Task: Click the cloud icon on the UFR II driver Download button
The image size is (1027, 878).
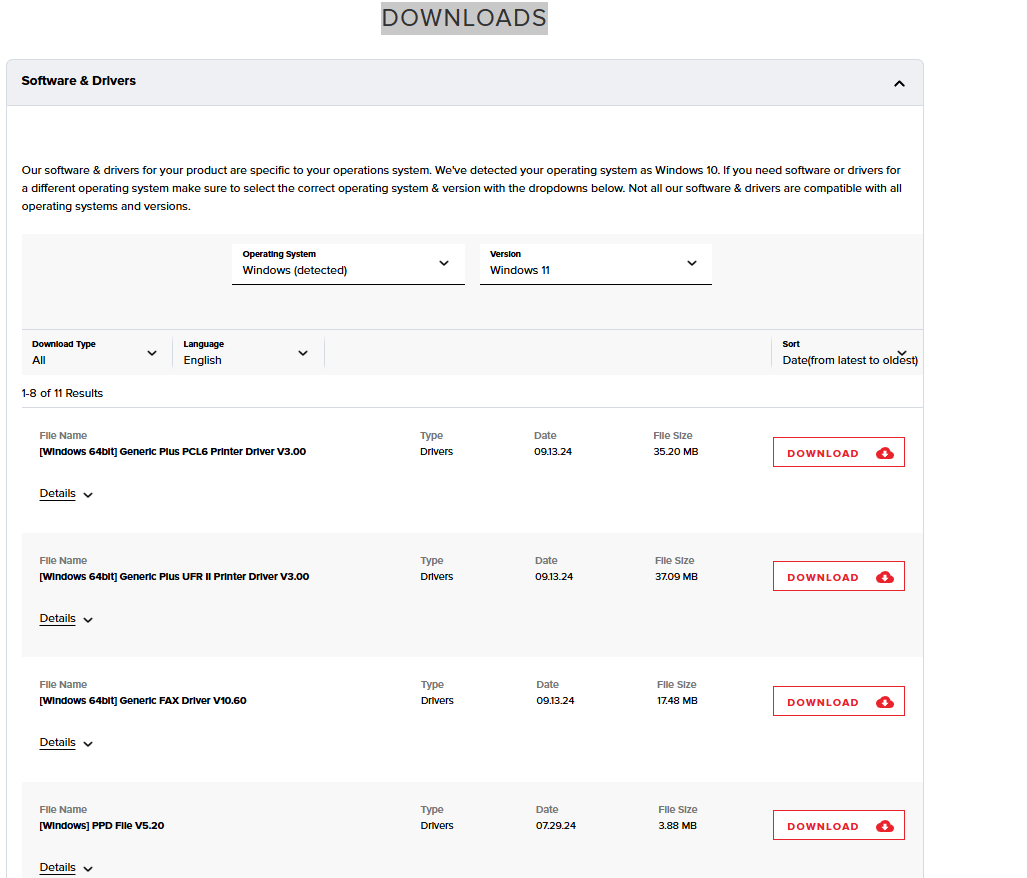Action: point(884,576)
